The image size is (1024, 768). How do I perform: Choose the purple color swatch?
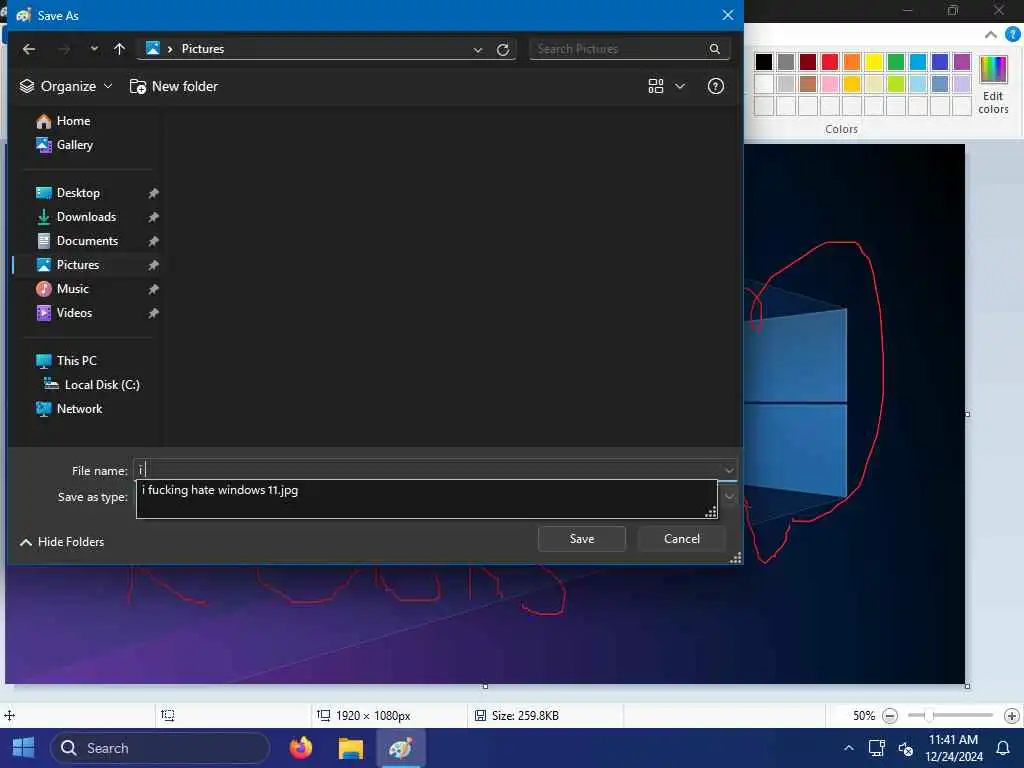click(x=962, y=62)
